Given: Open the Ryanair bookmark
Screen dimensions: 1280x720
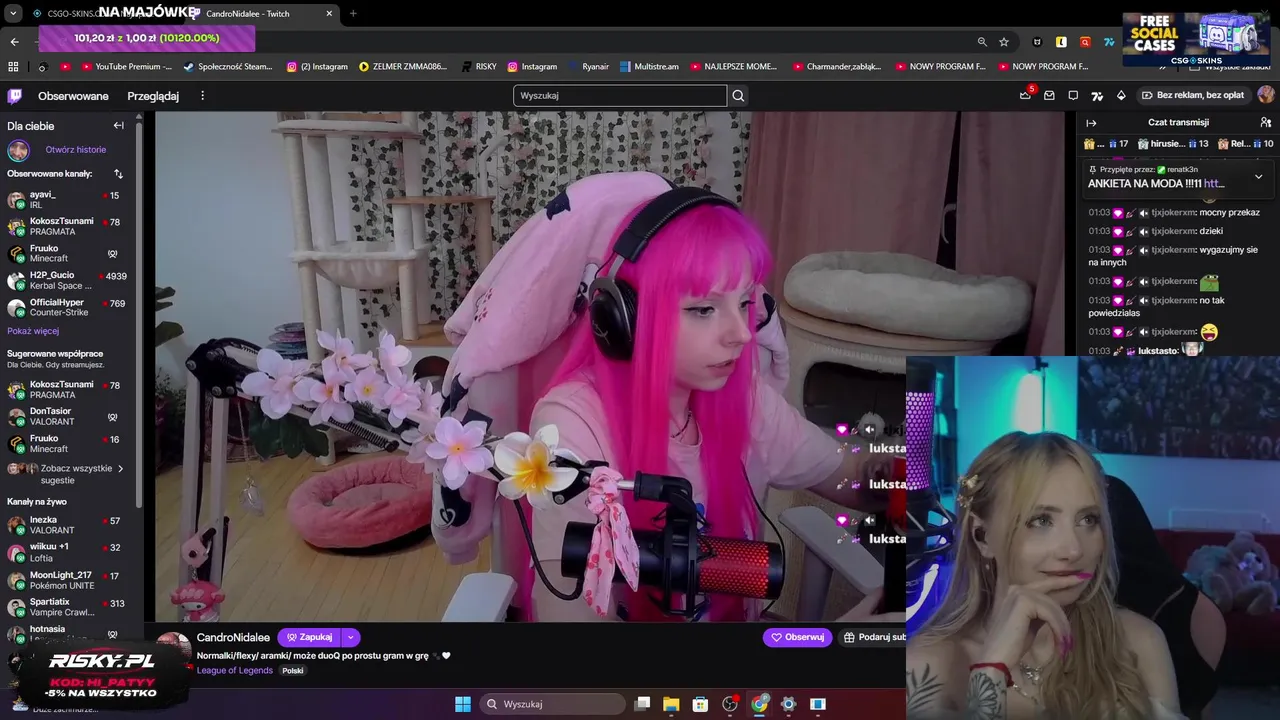Looking at the screenshot, I should click(588, 66).
